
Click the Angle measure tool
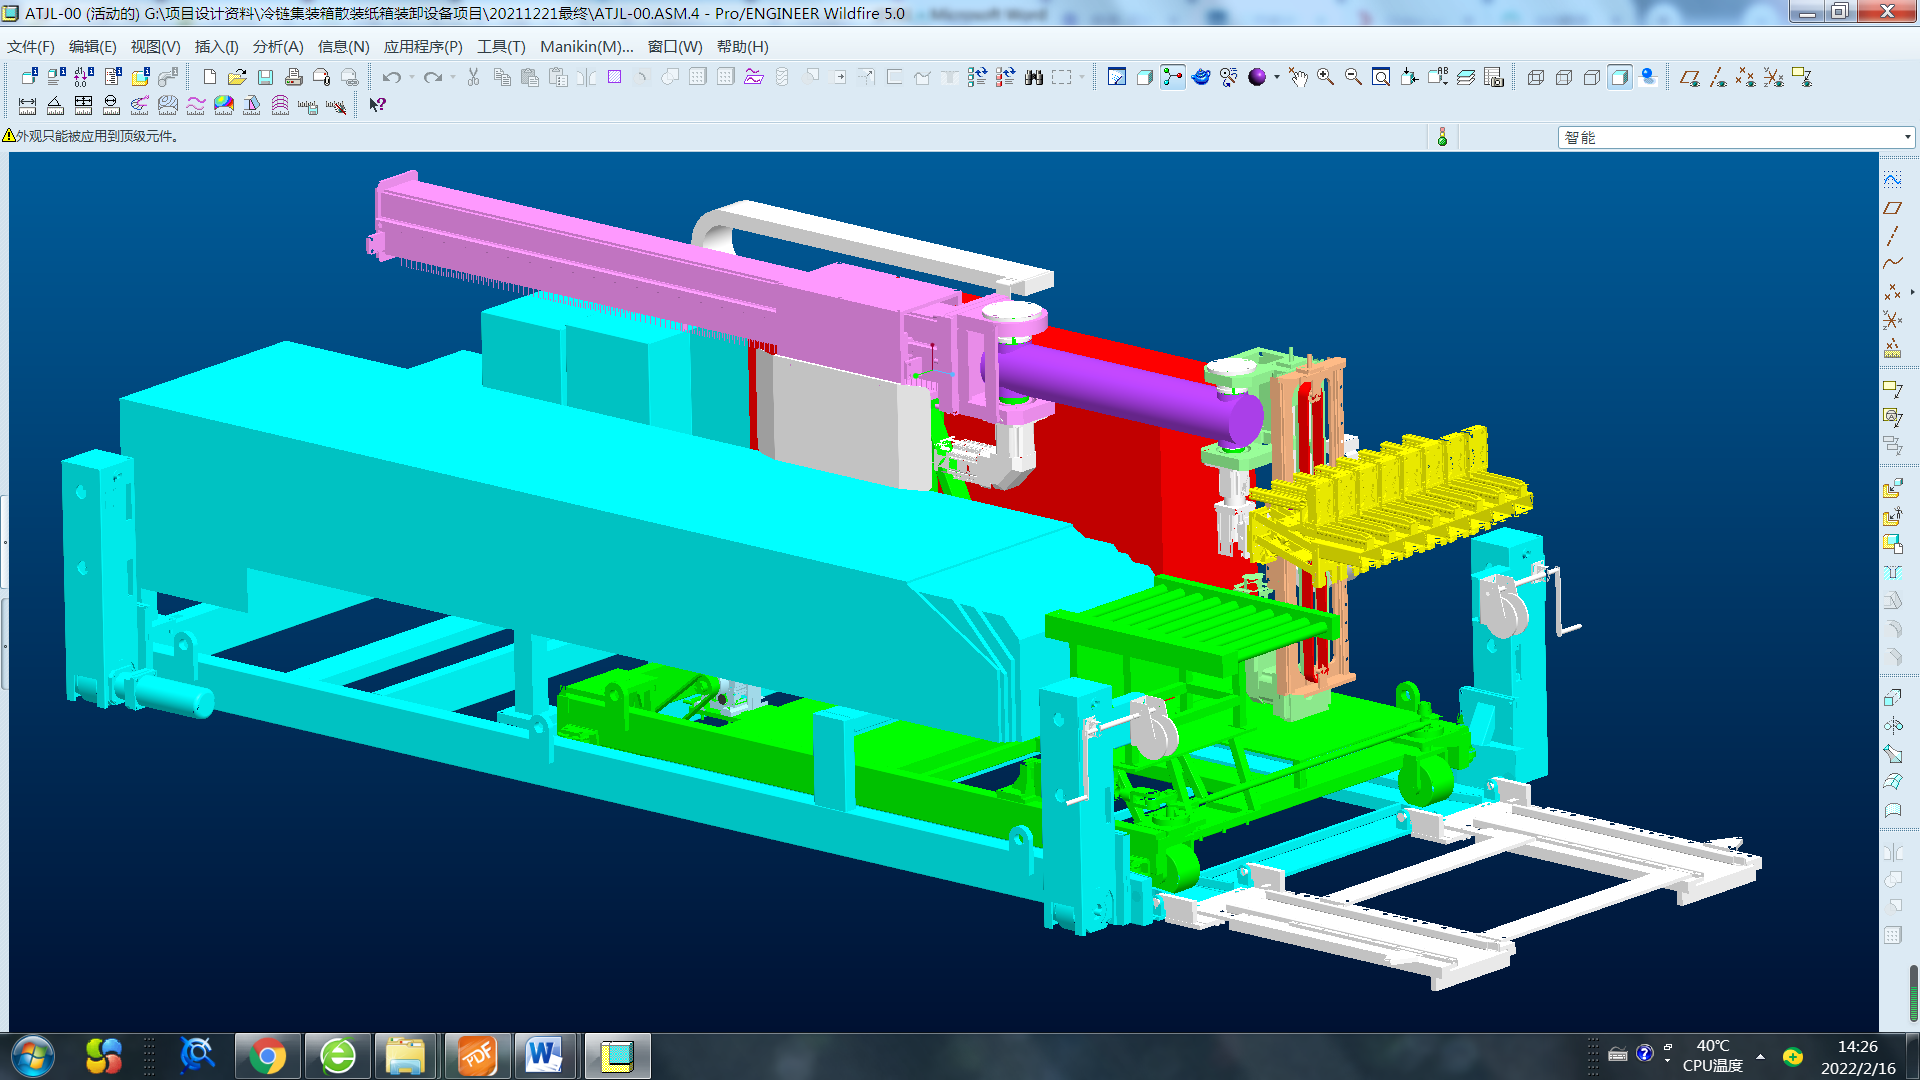pos(55,105)
